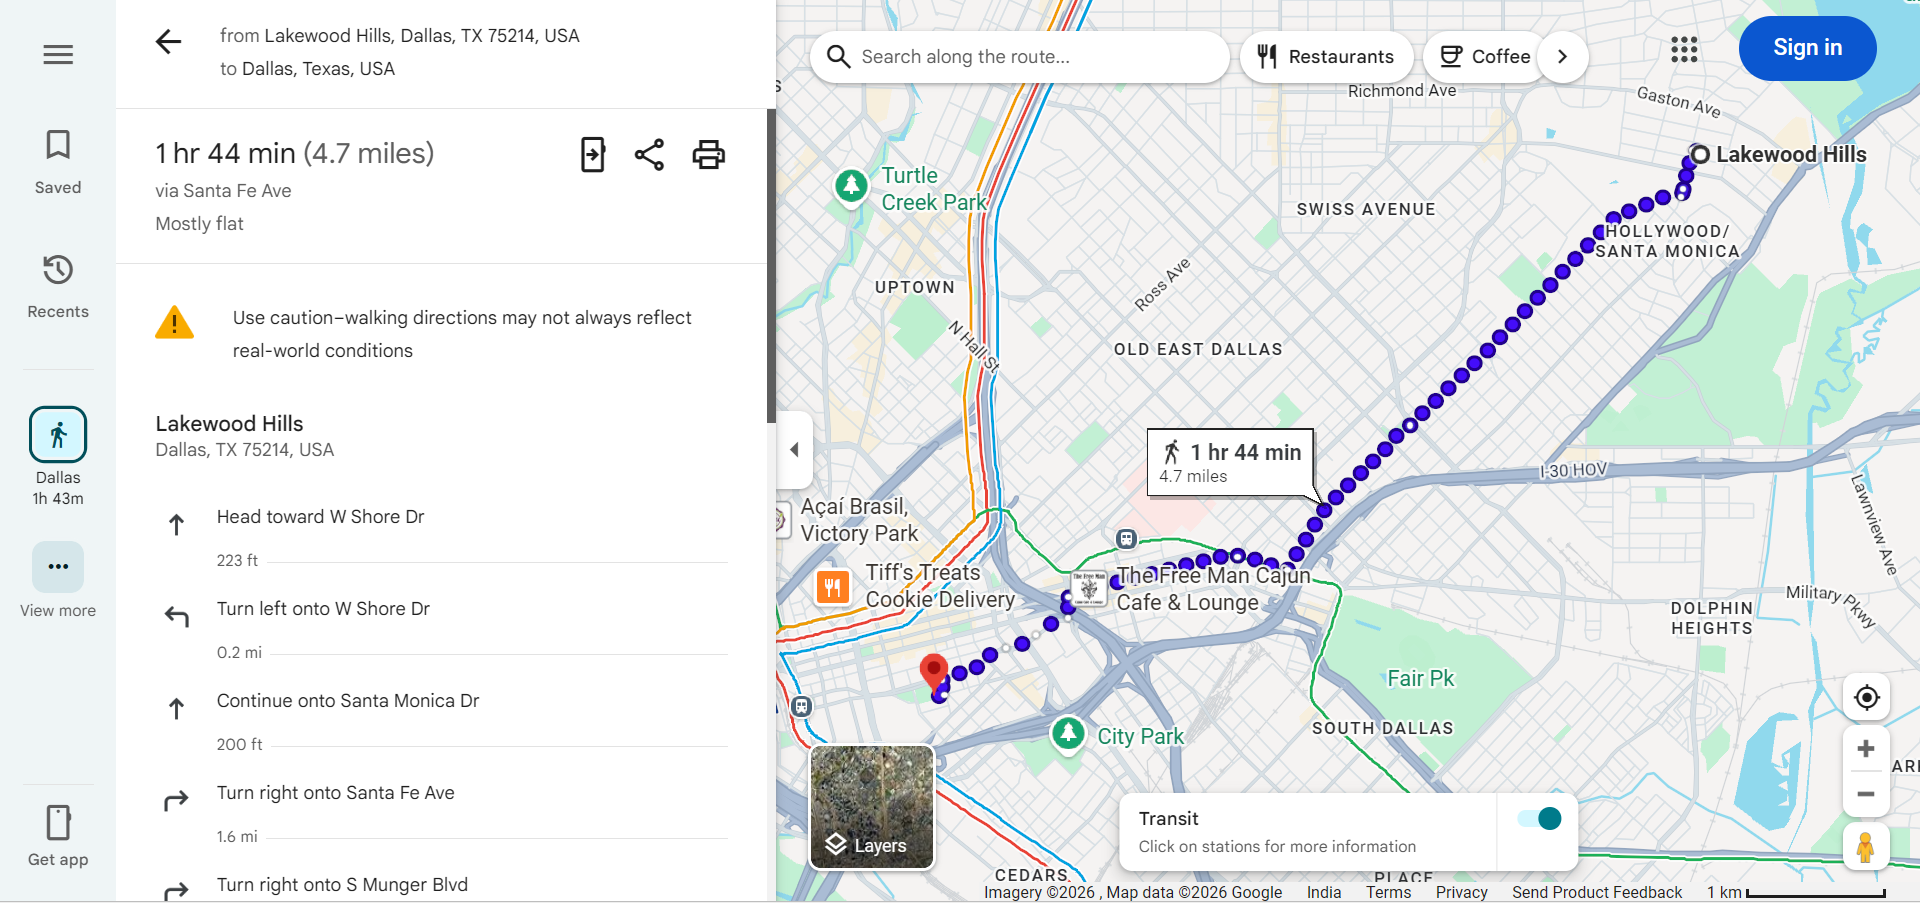The width and height of the screenshot is (1920, 903).
Task: Select the walking trip to Dallas shortcut
Action: pyautogui.click(x=57, y=434)
